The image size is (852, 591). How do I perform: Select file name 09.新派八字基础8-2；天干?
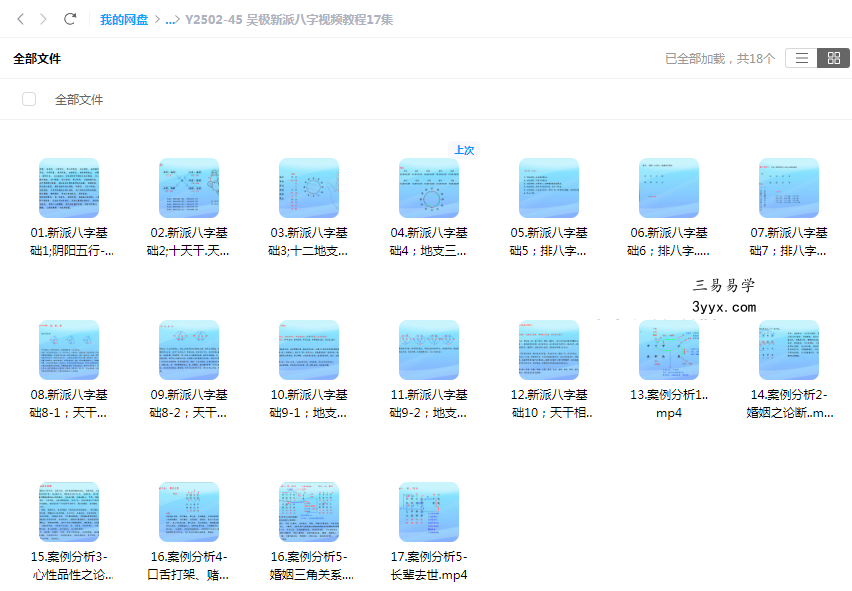click(x=189, y=404)
